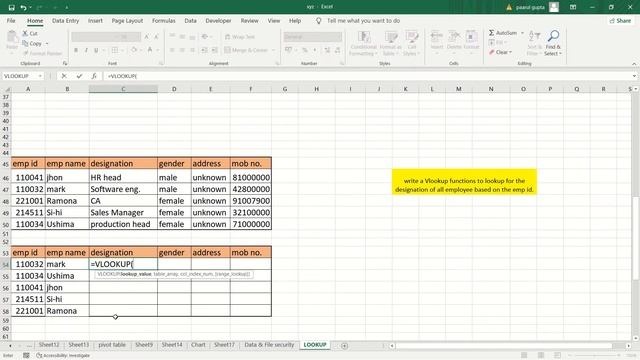640x360 pixels.
Task: Open the File menu
Action: coord(11,20)
